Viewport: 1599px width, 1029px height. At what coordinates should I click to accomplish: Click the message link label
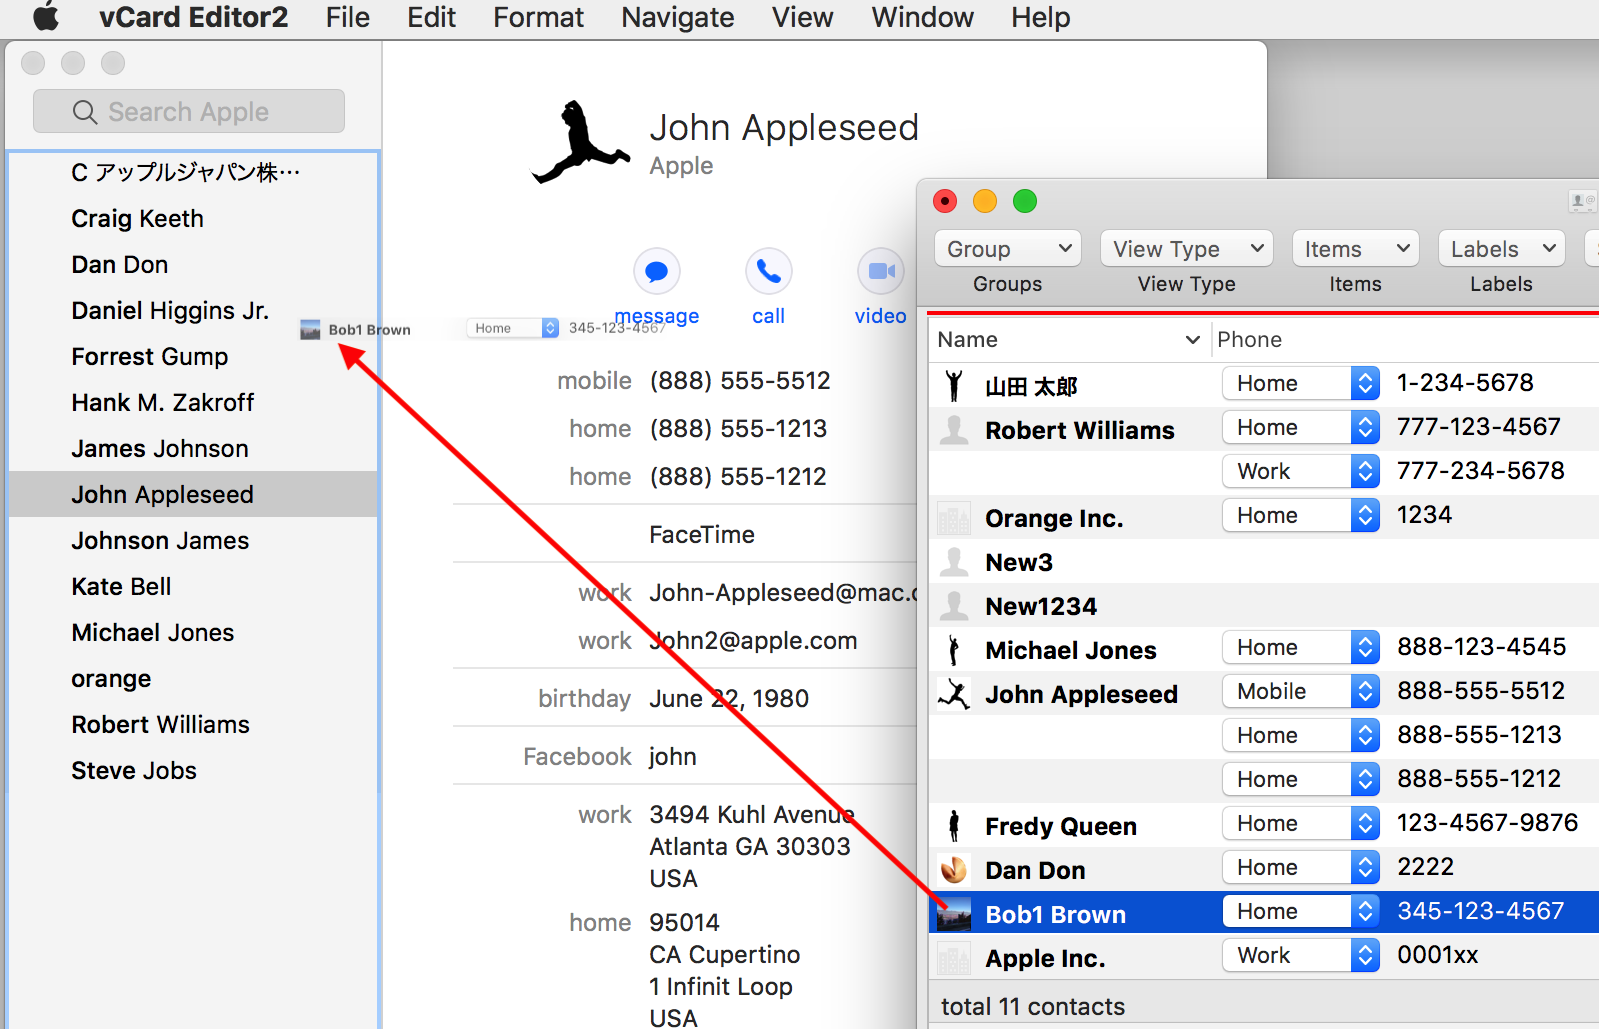657,316
